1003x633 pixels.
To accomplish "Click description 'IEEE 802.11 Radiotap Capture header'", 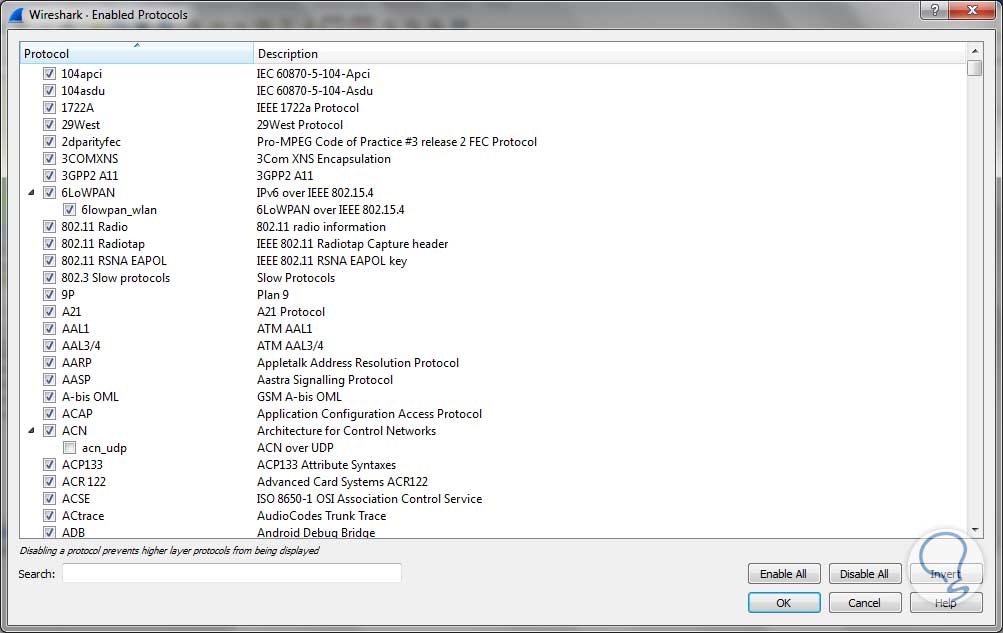I will tap(352, 244).
